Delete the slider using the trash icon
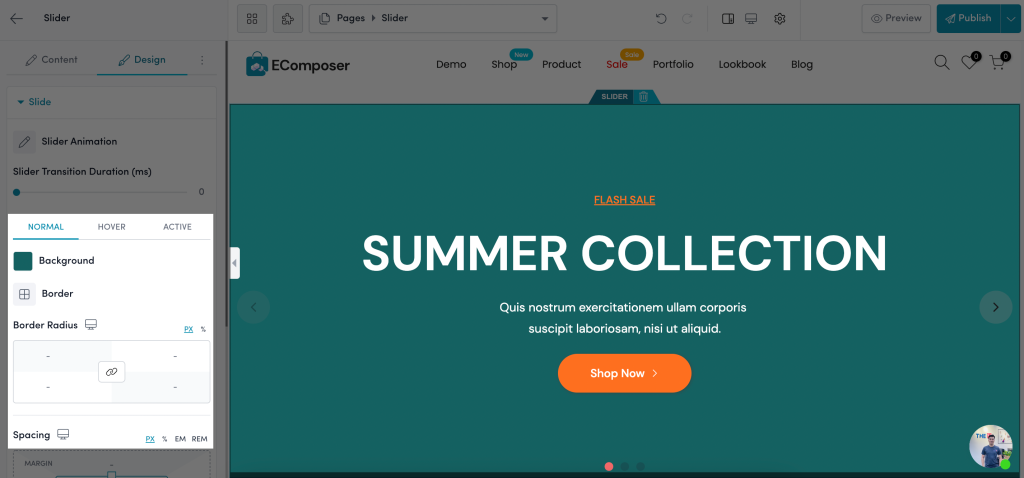The width and height of the screenshot is (1024, 478). pyautogui.click(x=643, y=97)
